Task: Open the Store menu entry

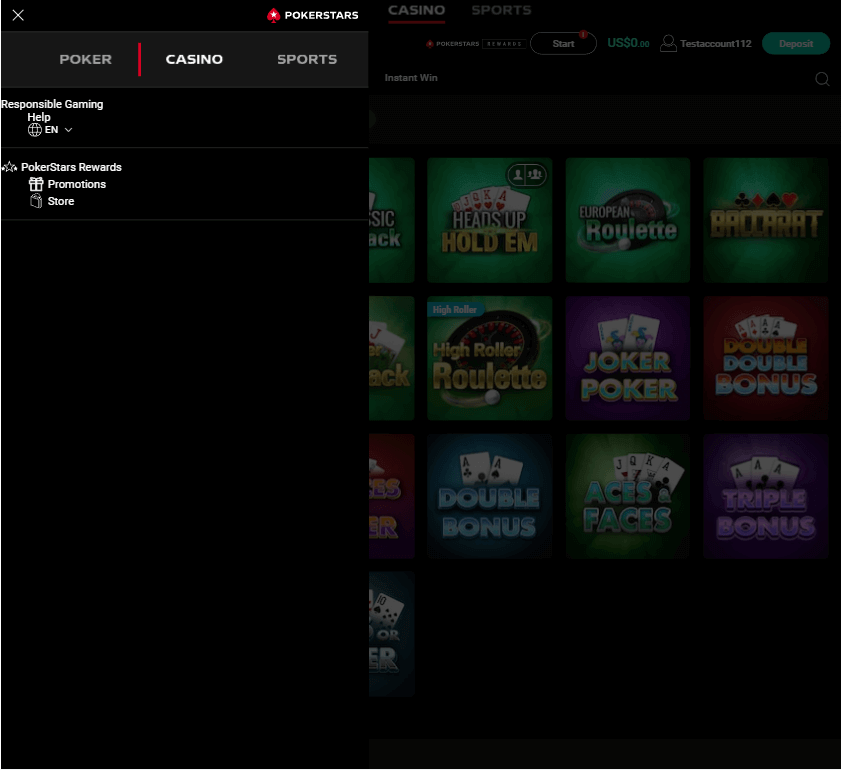Action: 61,201
